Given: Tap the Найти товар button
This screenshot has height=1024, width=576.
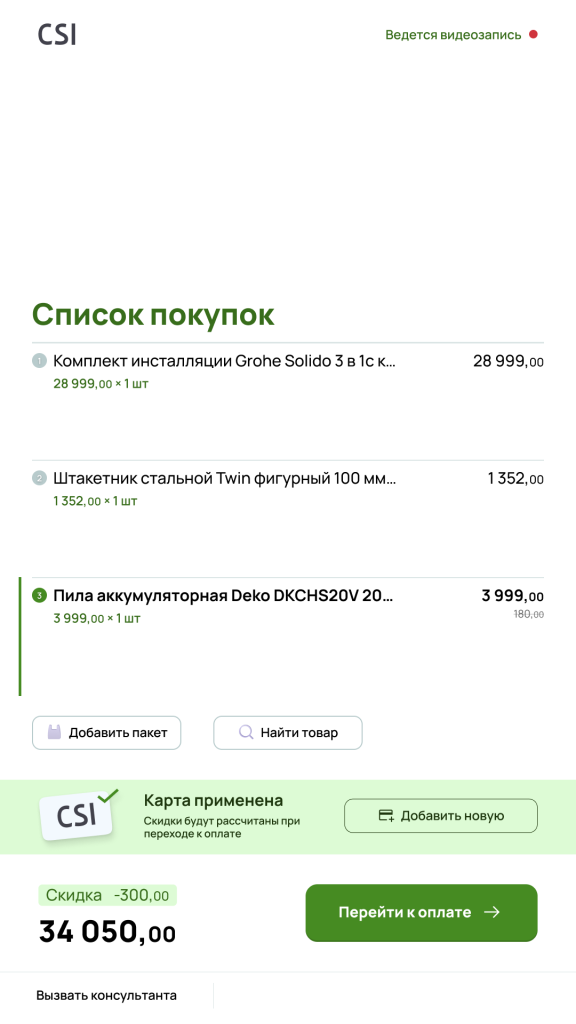Looking at the screenshot, I should coord(288,733).
